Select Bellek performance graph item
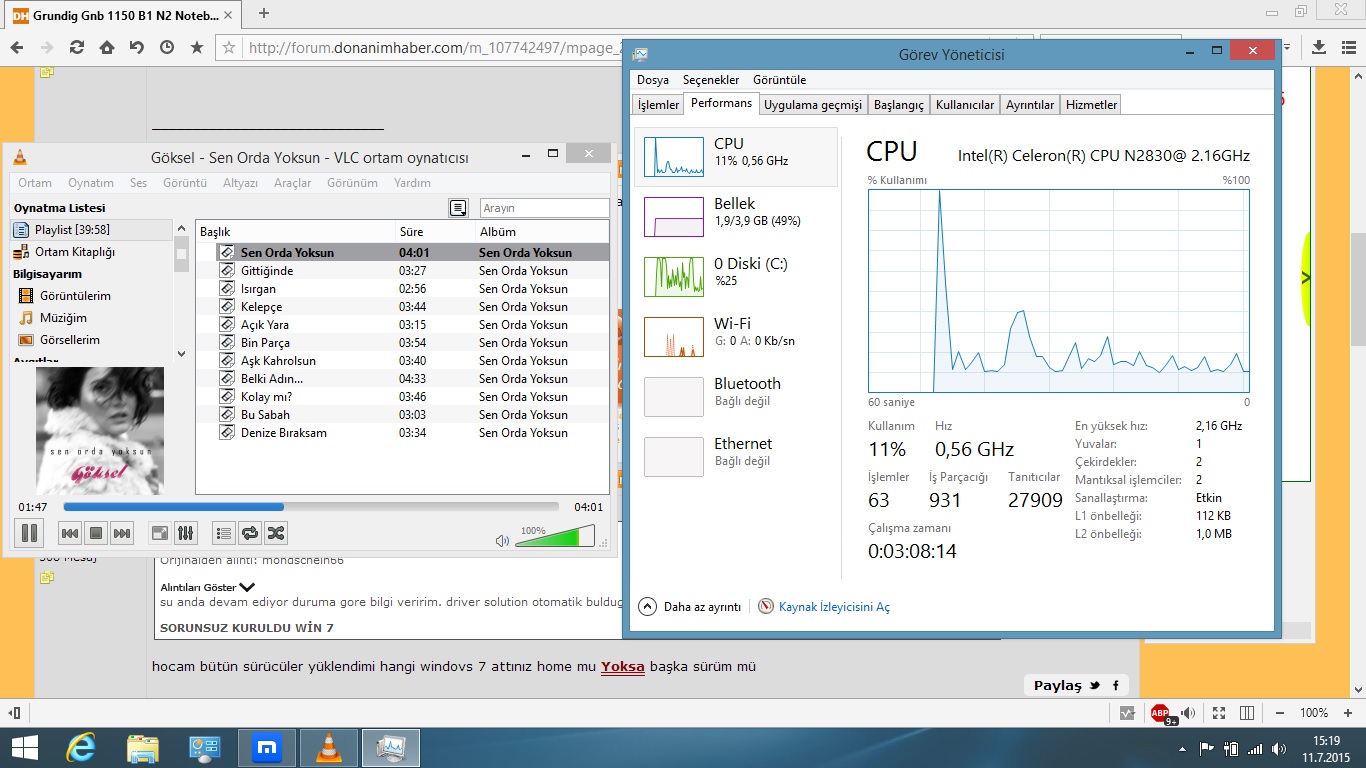This screenshot has height=768, width=1366. [736, 216]
